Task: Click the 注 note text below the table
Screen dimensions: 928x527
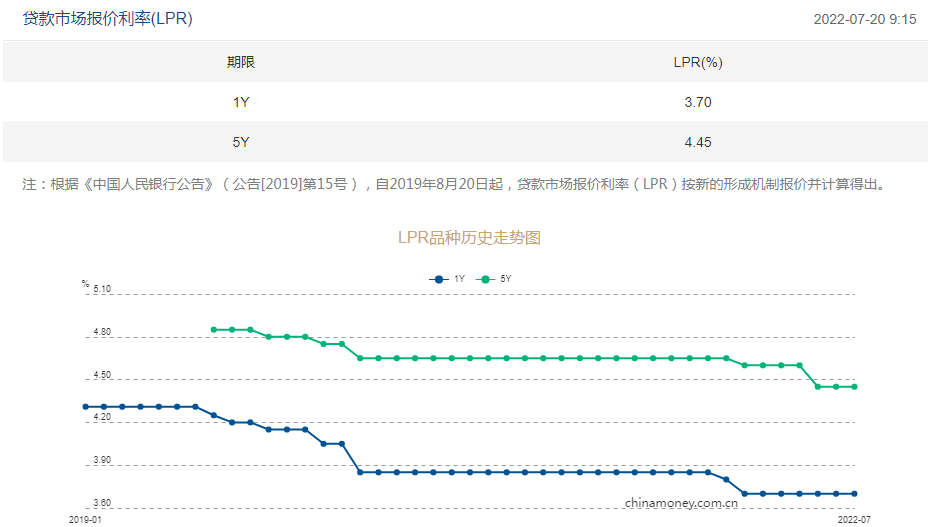Action: pos(453,185)
